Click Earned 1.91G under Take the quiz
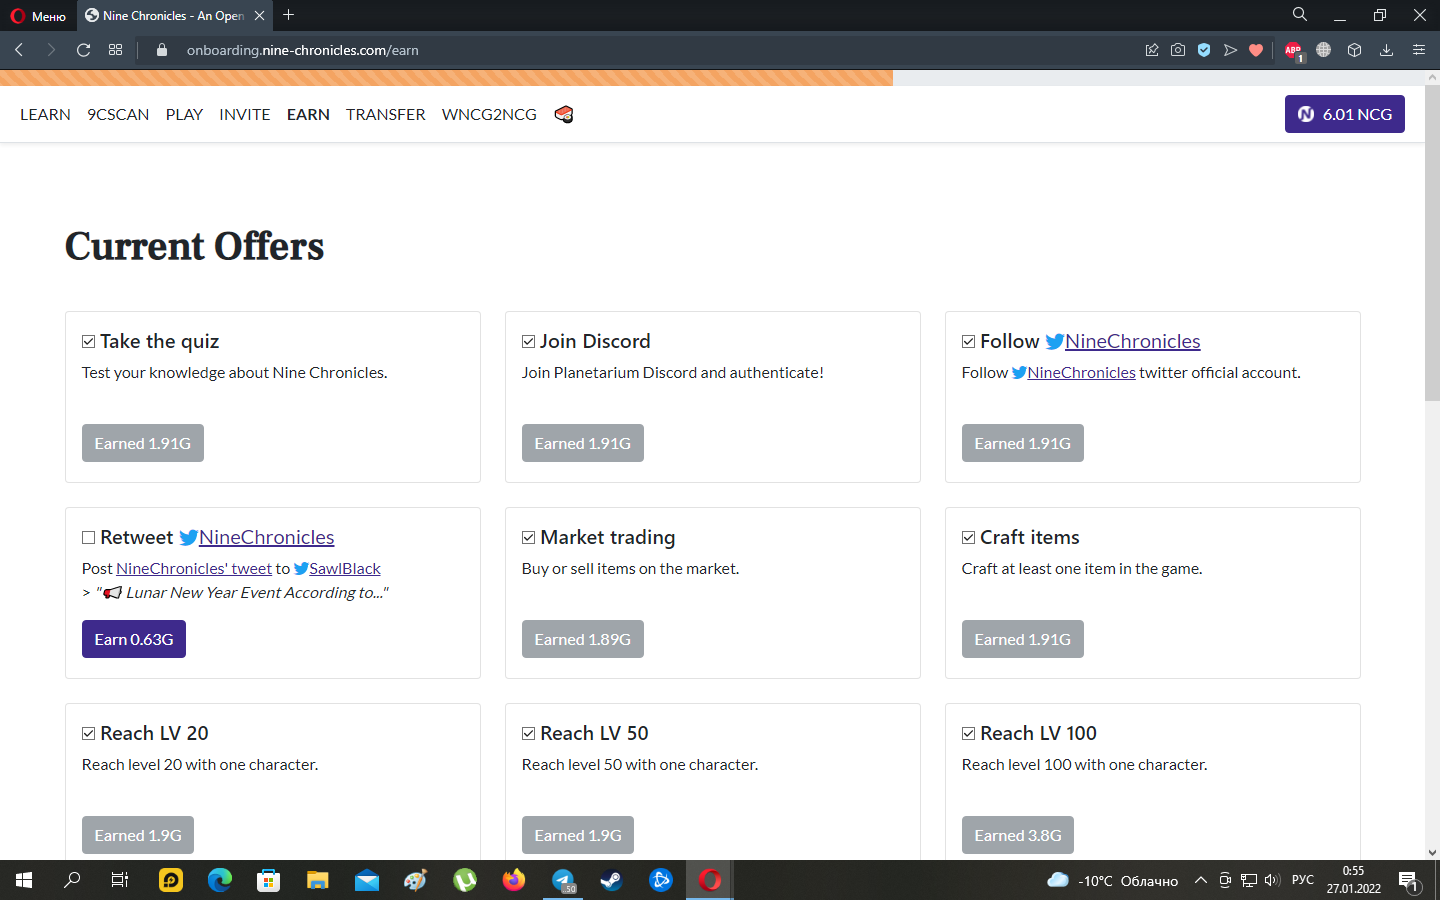This screenshot has width=1440, height=900. coord(143,443)
